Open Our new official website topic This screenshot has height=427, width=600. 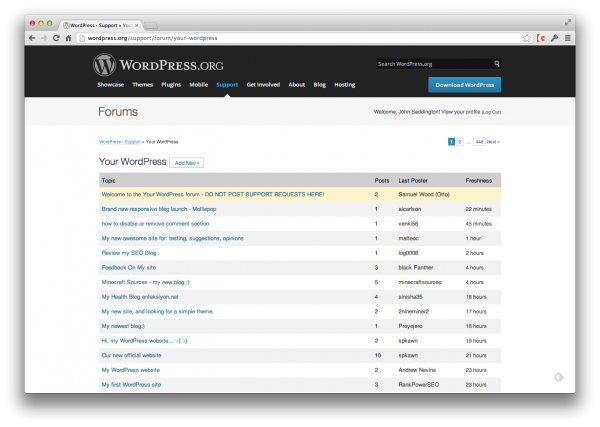pyautogui.click(x=132, y=355)
